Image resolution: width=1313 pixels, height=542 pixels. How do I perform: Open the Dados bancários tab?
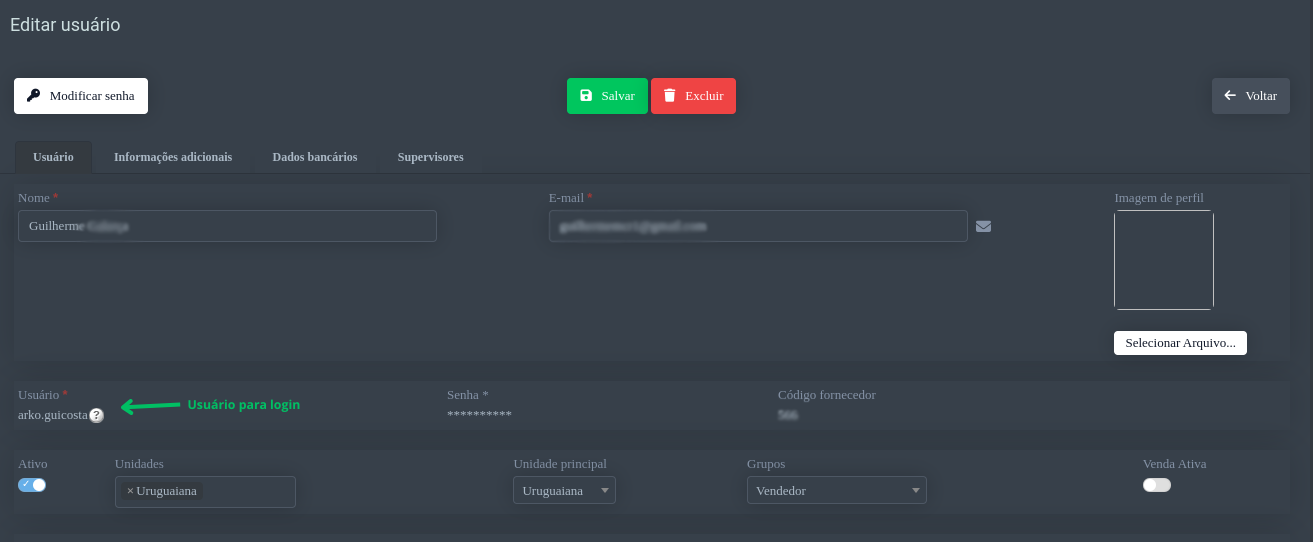tap(314, 157)
